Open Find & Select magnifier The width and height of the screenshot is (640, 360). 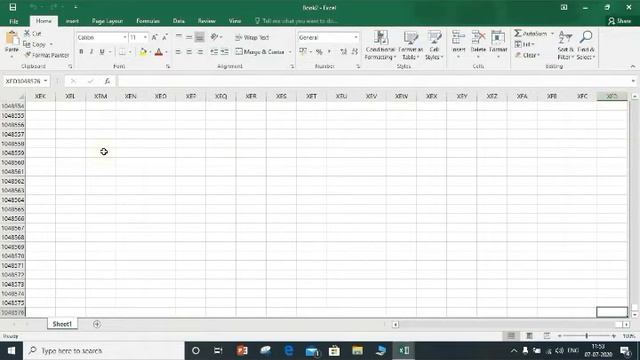pos(586,45)
